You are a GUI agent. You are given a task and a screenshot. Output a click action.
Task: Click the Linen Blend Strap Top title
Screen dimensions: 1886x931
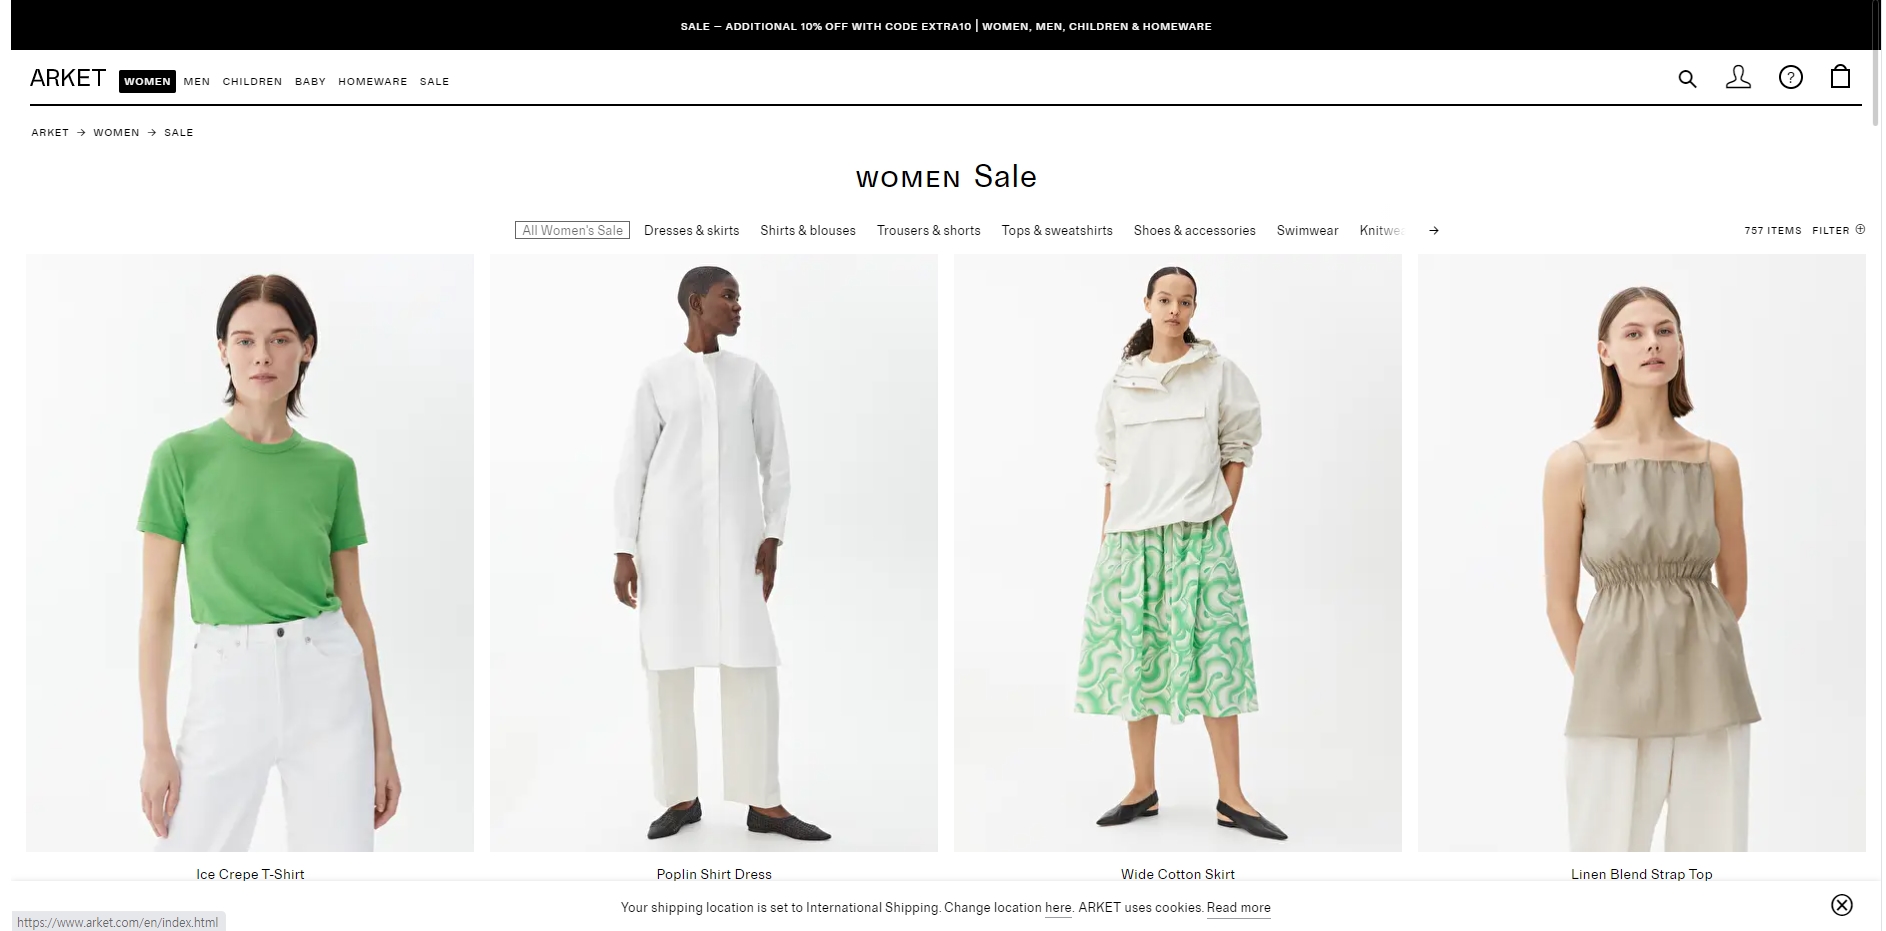click(1641, 874)
